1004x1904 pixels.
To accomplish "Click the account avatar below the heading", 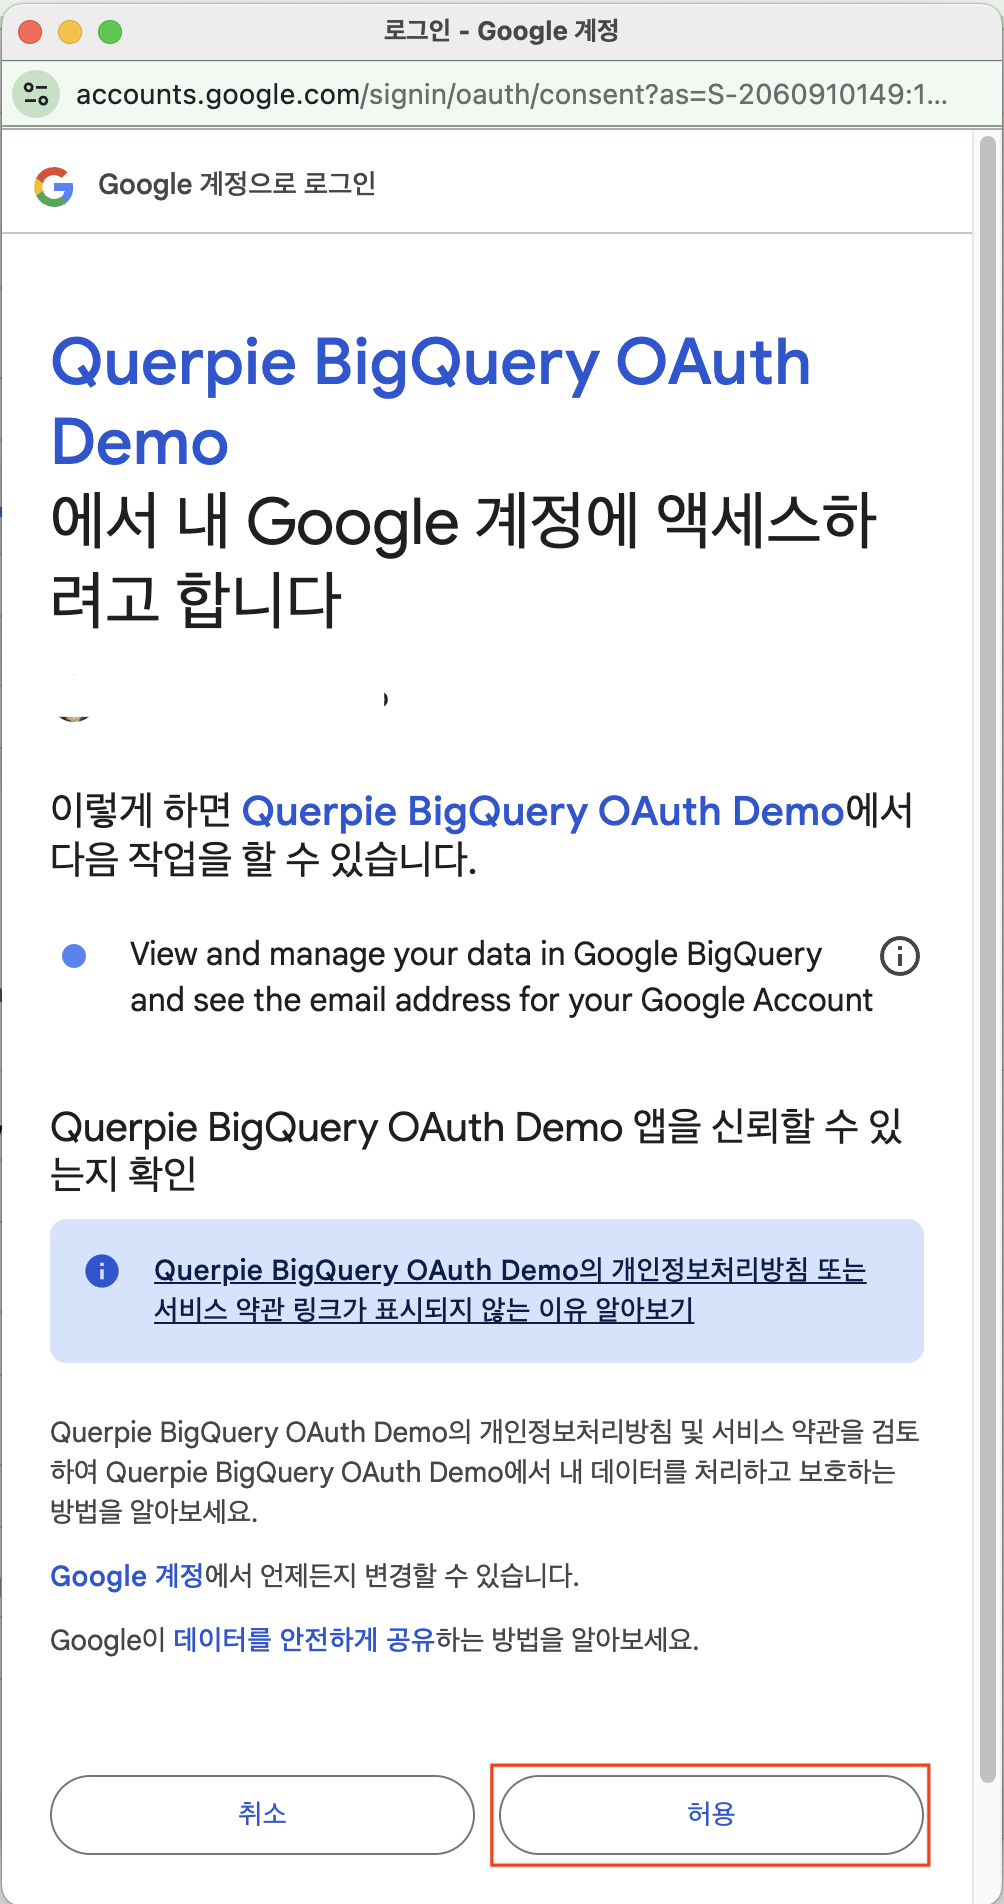I will pyautogui.click(x=74, y=703).
